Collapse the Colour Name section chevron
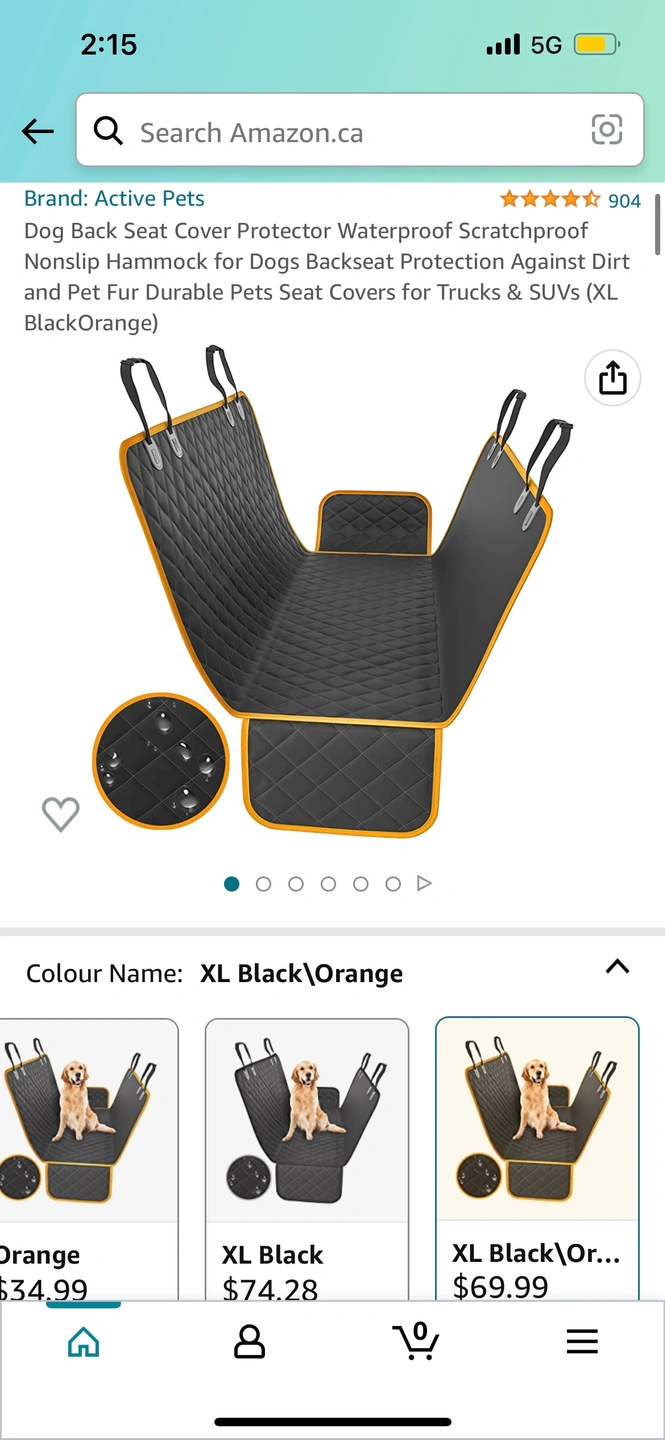665x1440 pixels. (x=618, y=966)
